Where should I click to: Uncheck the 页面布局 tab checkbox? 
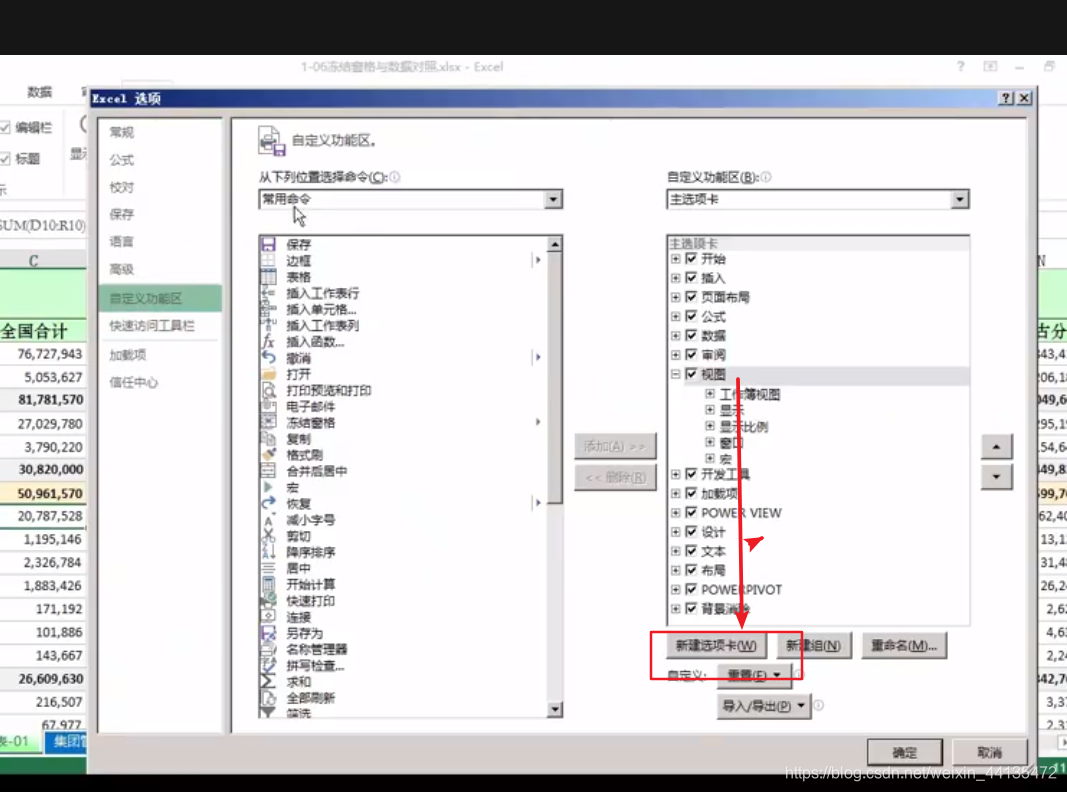click(x=691, y=297)
